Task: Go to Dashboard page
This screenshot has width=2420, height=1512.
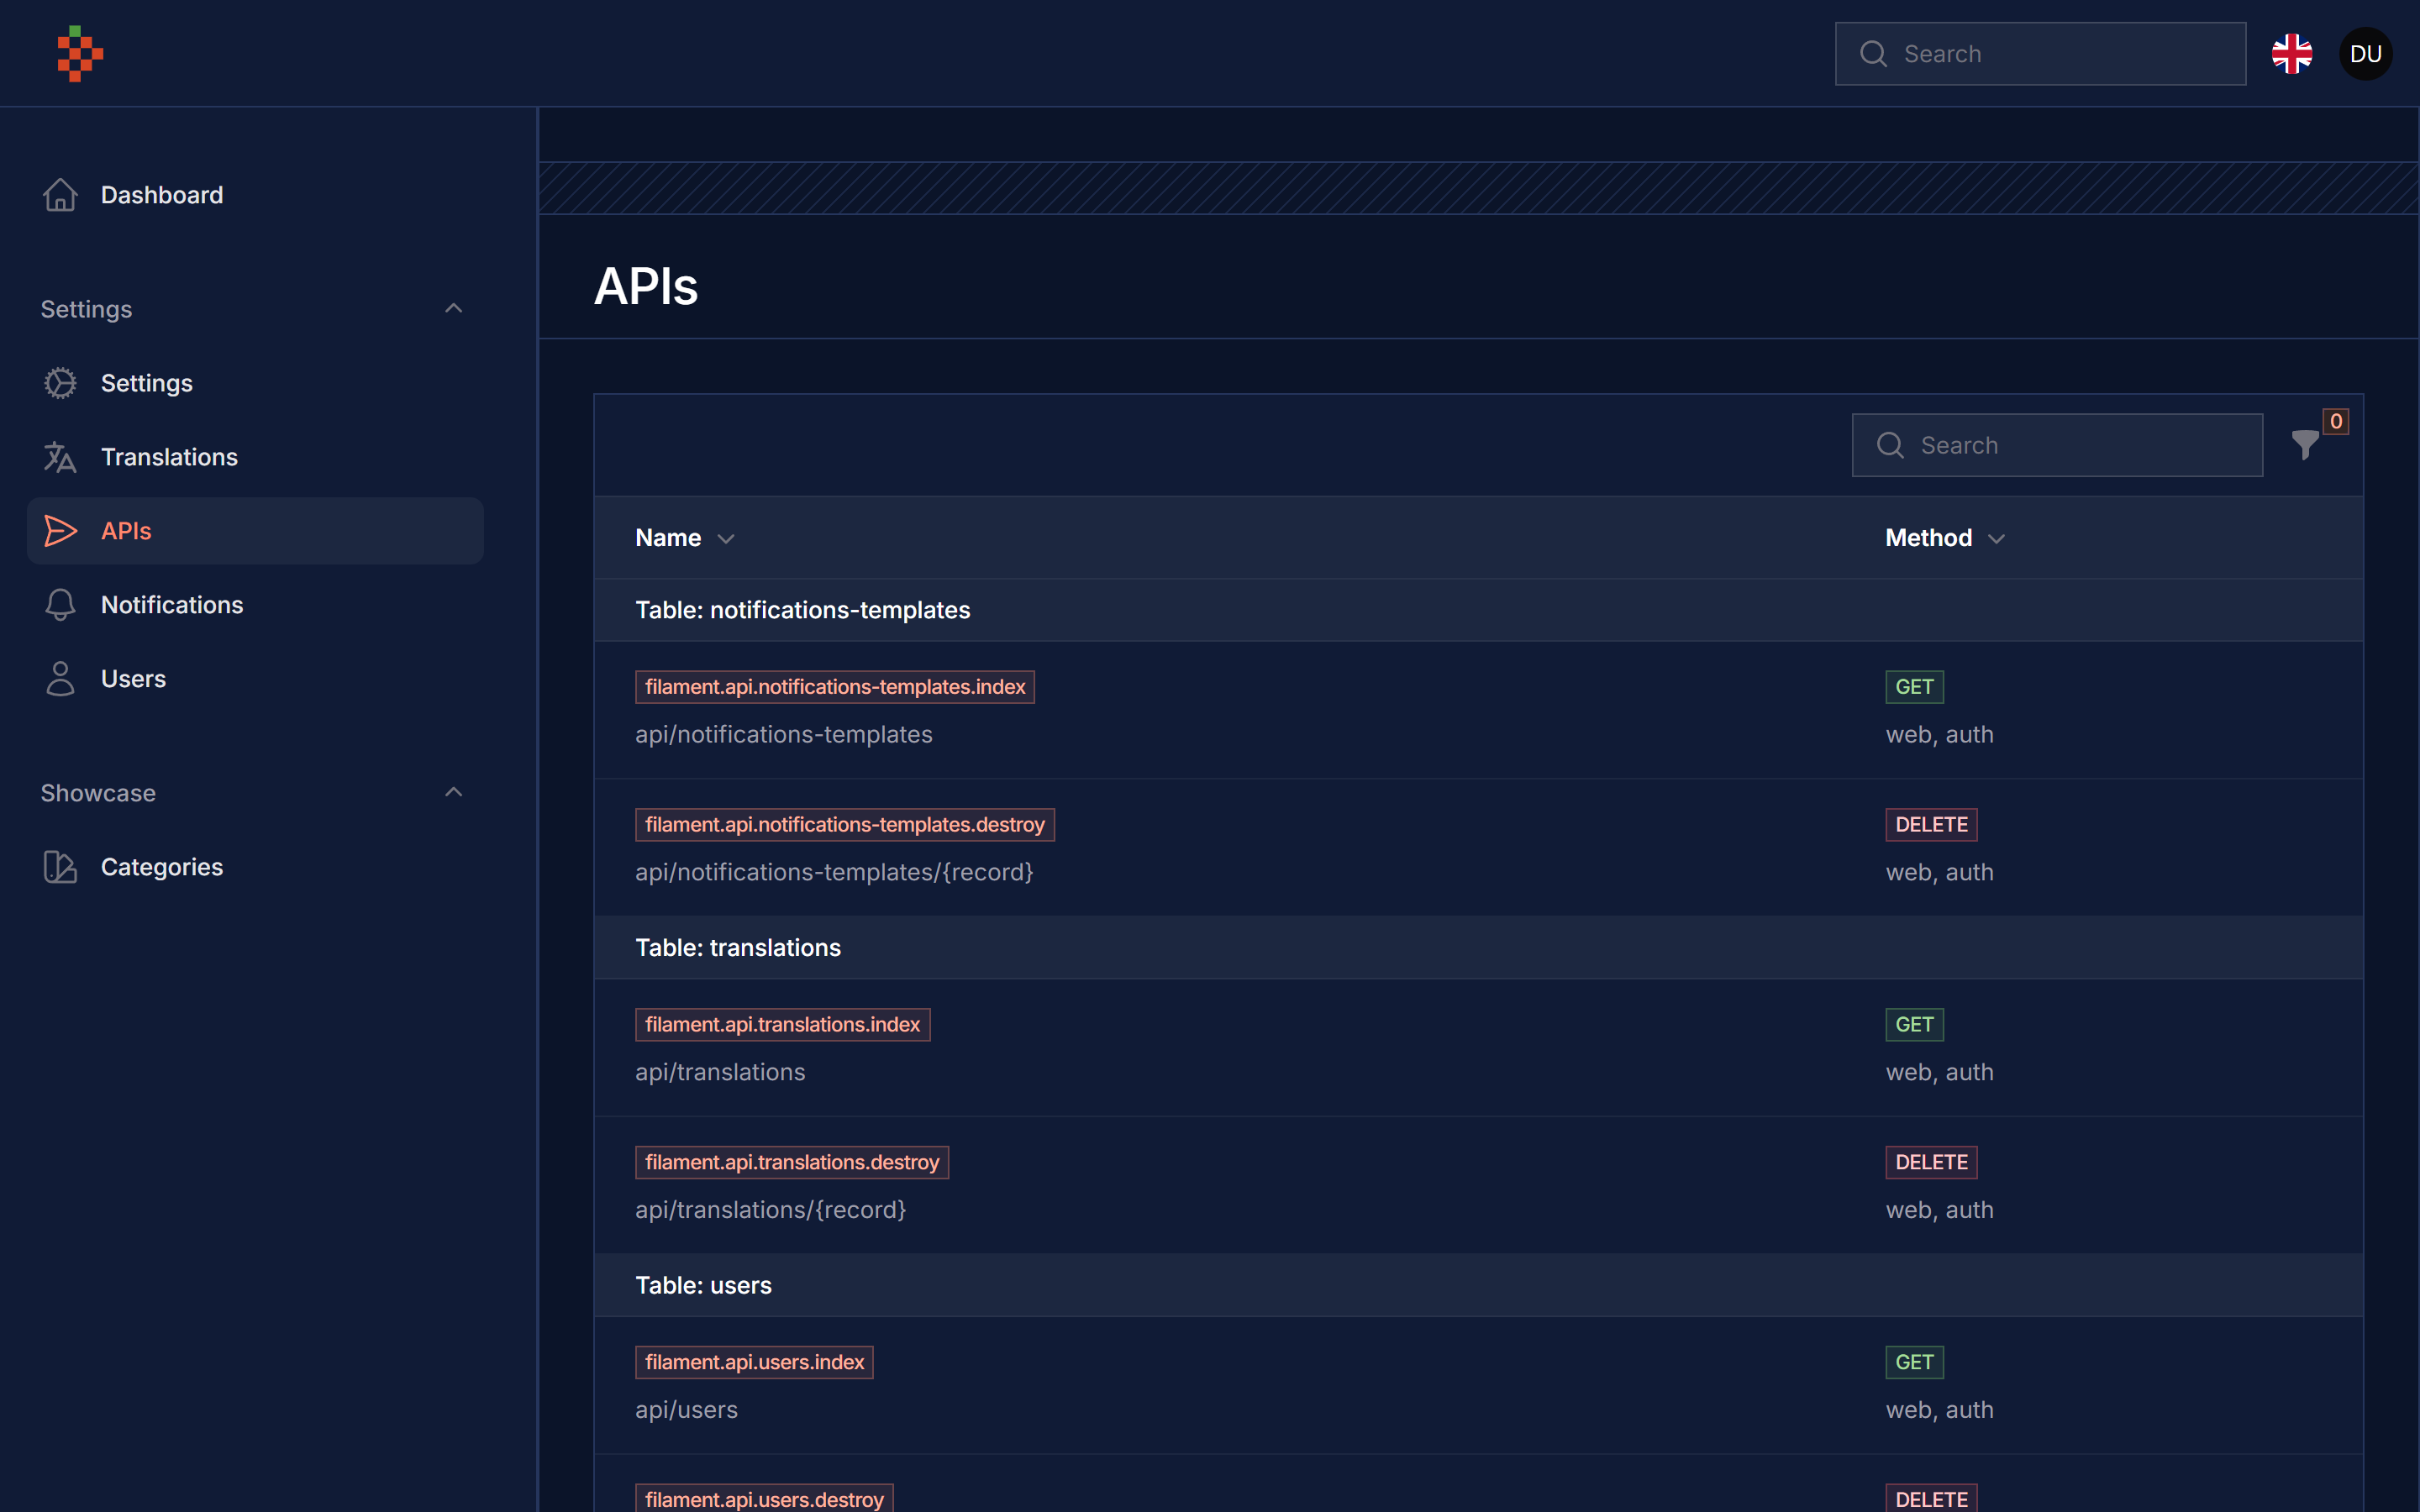Action: pos(255,195)
